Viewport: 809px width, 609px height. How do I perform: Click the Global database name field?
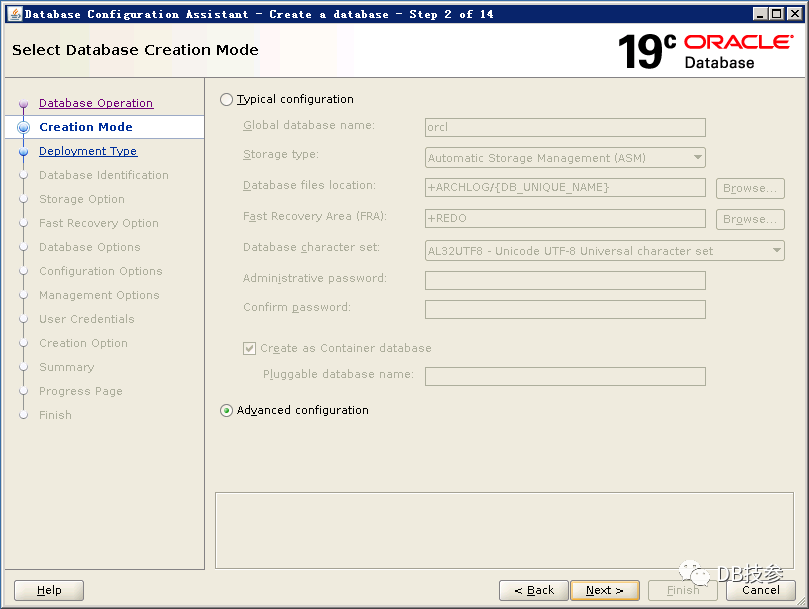pyautogui.click(x=565, y=128)
